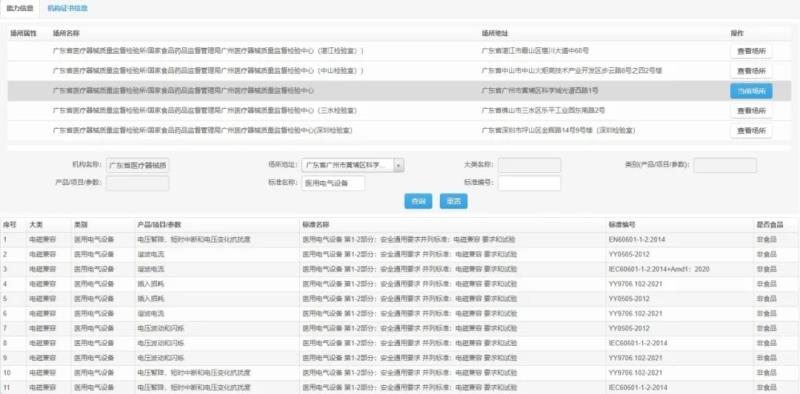The height and width of the screenshot is (394, 800).
Task: Click the 大类名称 input field
Action: click(529, 165)
